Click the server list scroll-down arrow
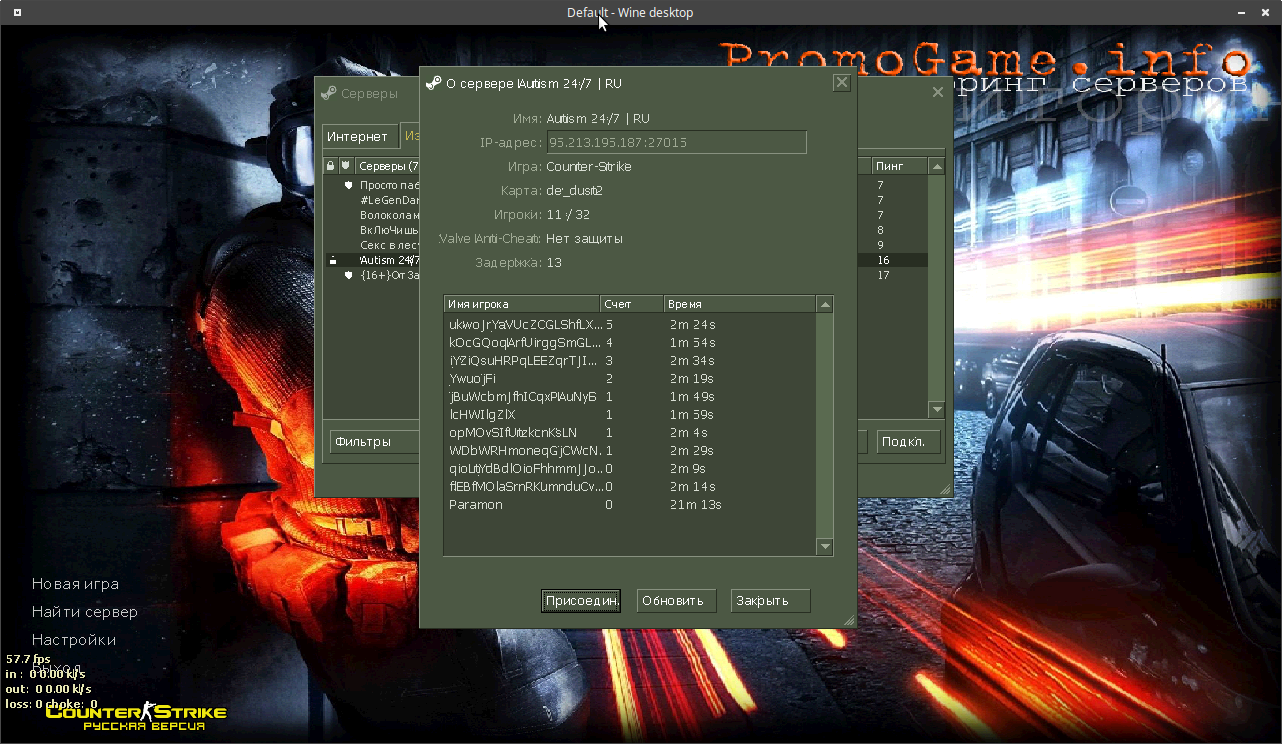 937,410
